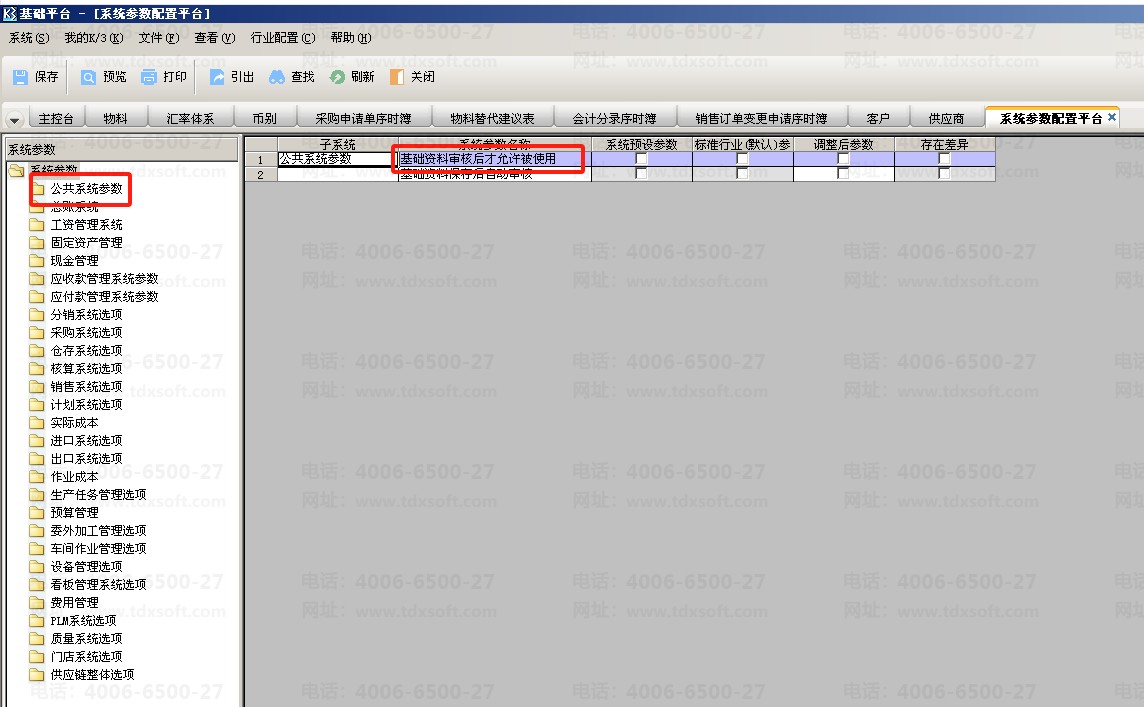The height and width of the screenshot is (707, 1144).
Task: Toggle 系统预设参数 checkbox in row 1
Action: coord(641,159)
